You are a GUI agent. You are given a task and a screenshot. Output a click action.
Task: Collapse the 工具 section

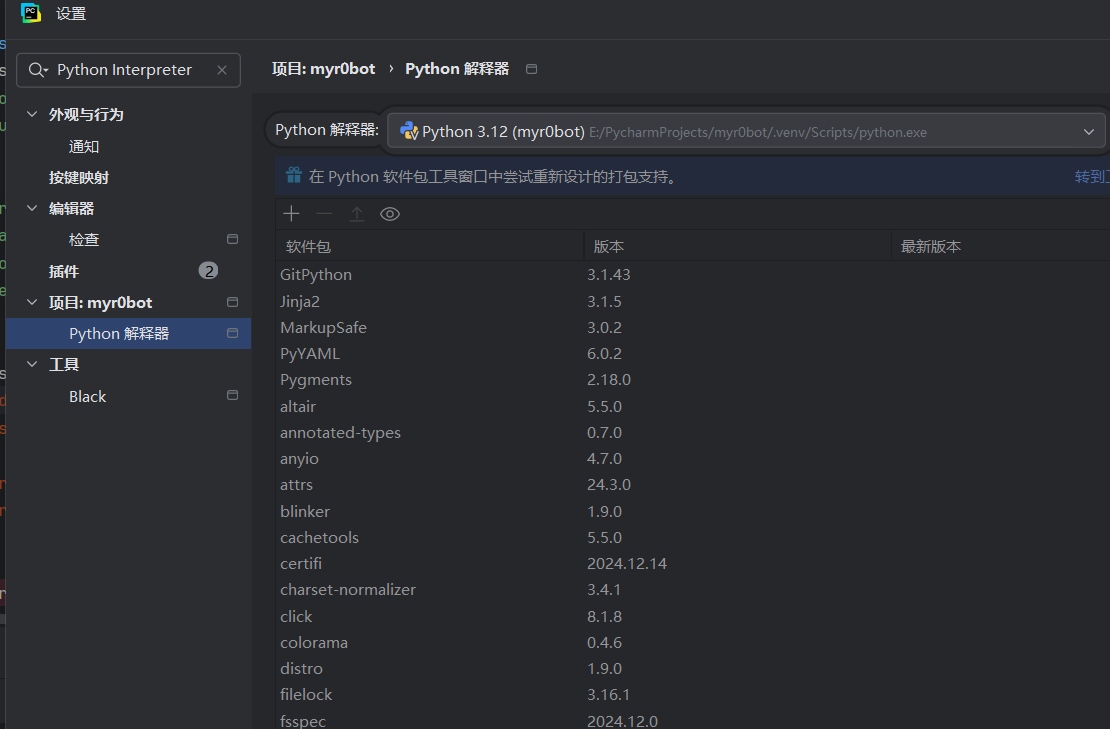click(32, 364)
